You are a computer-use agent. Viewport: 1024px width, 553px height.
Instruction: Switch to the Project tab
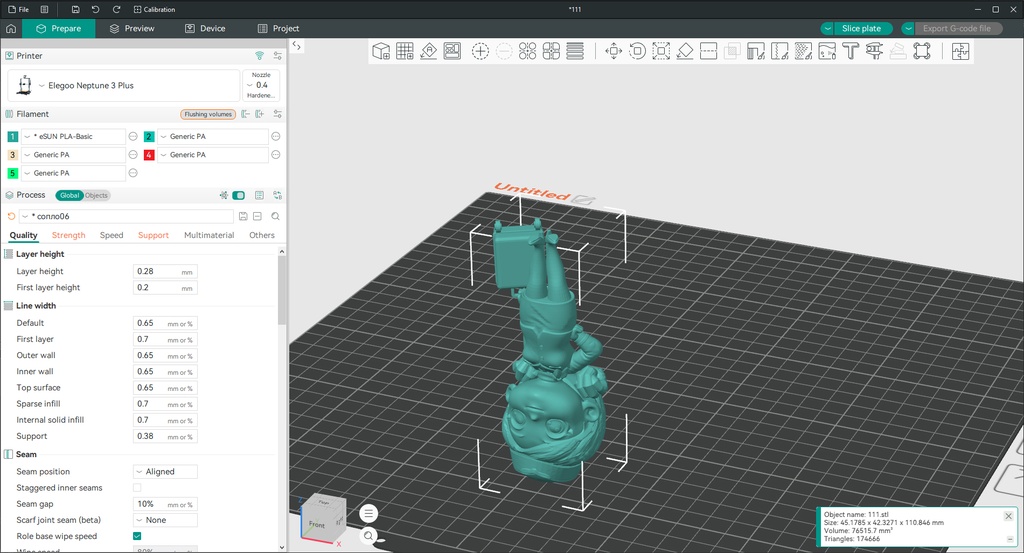tap(278, 28)
